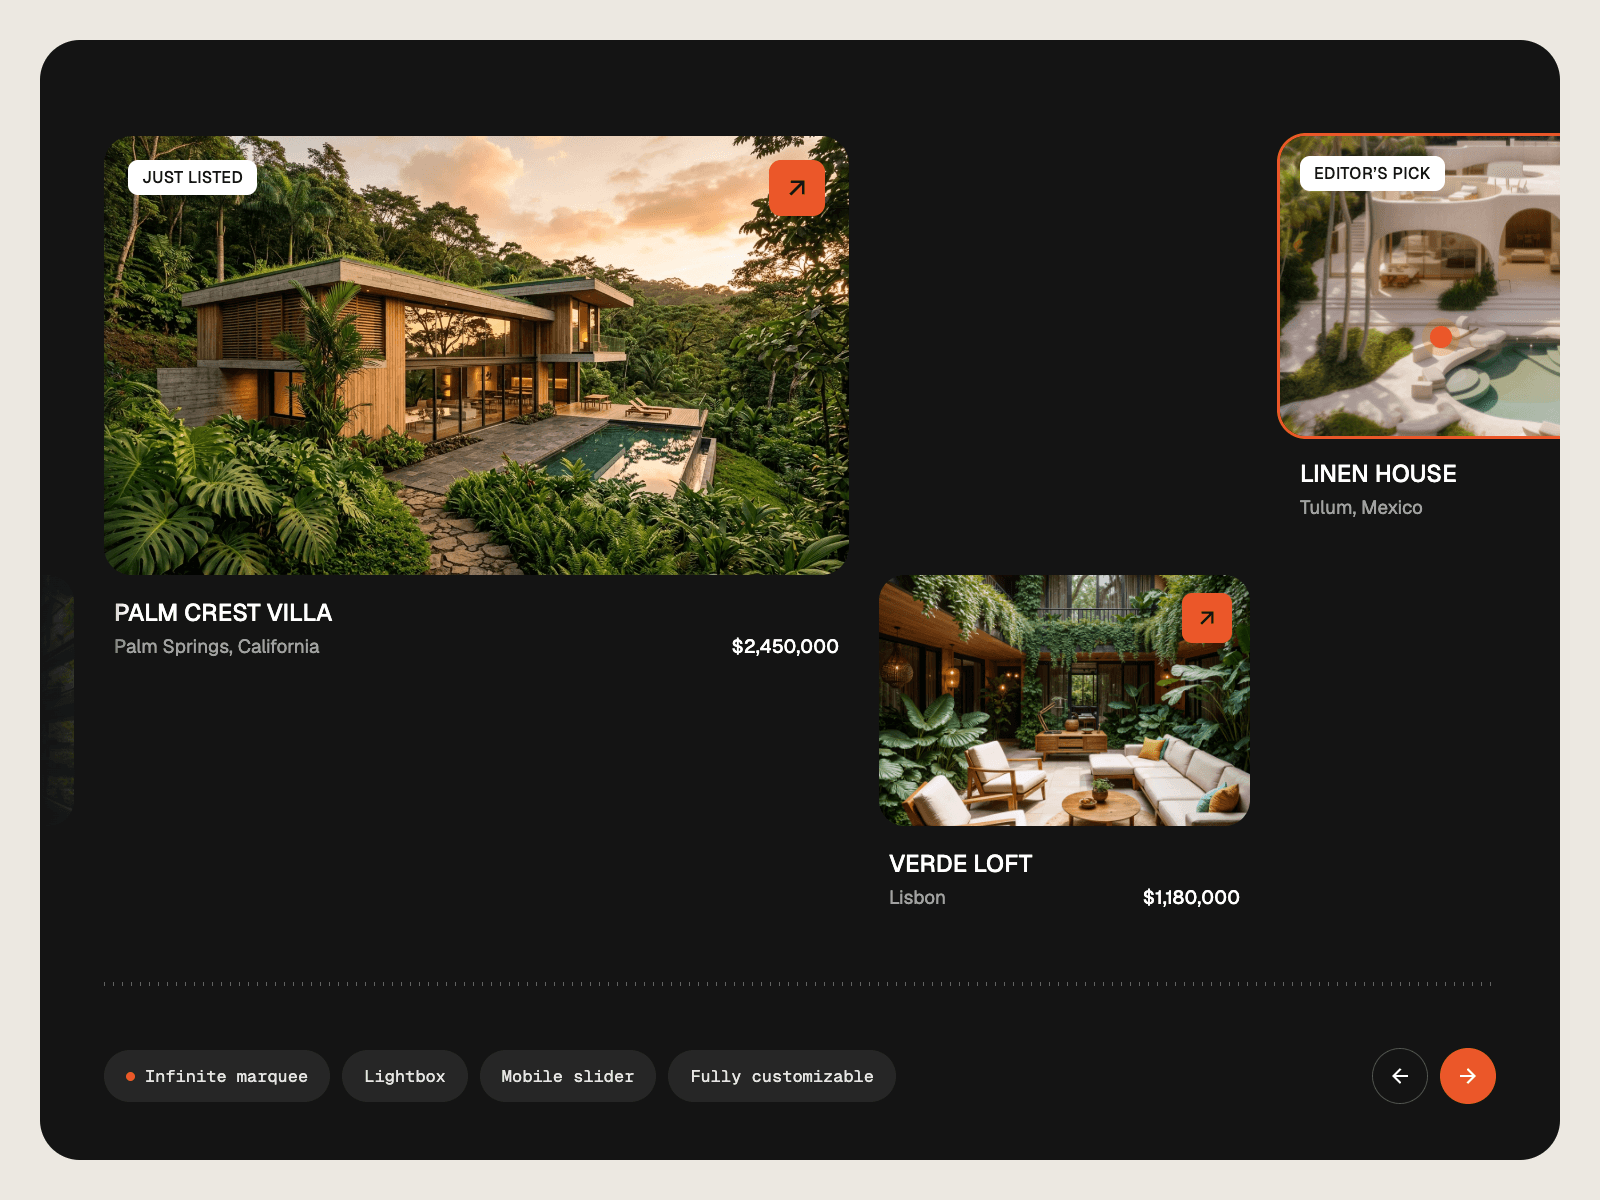The image size is (1600, 1200).
Task: Click the LINEN HOUSE title
Action: tap(1378, 474)
